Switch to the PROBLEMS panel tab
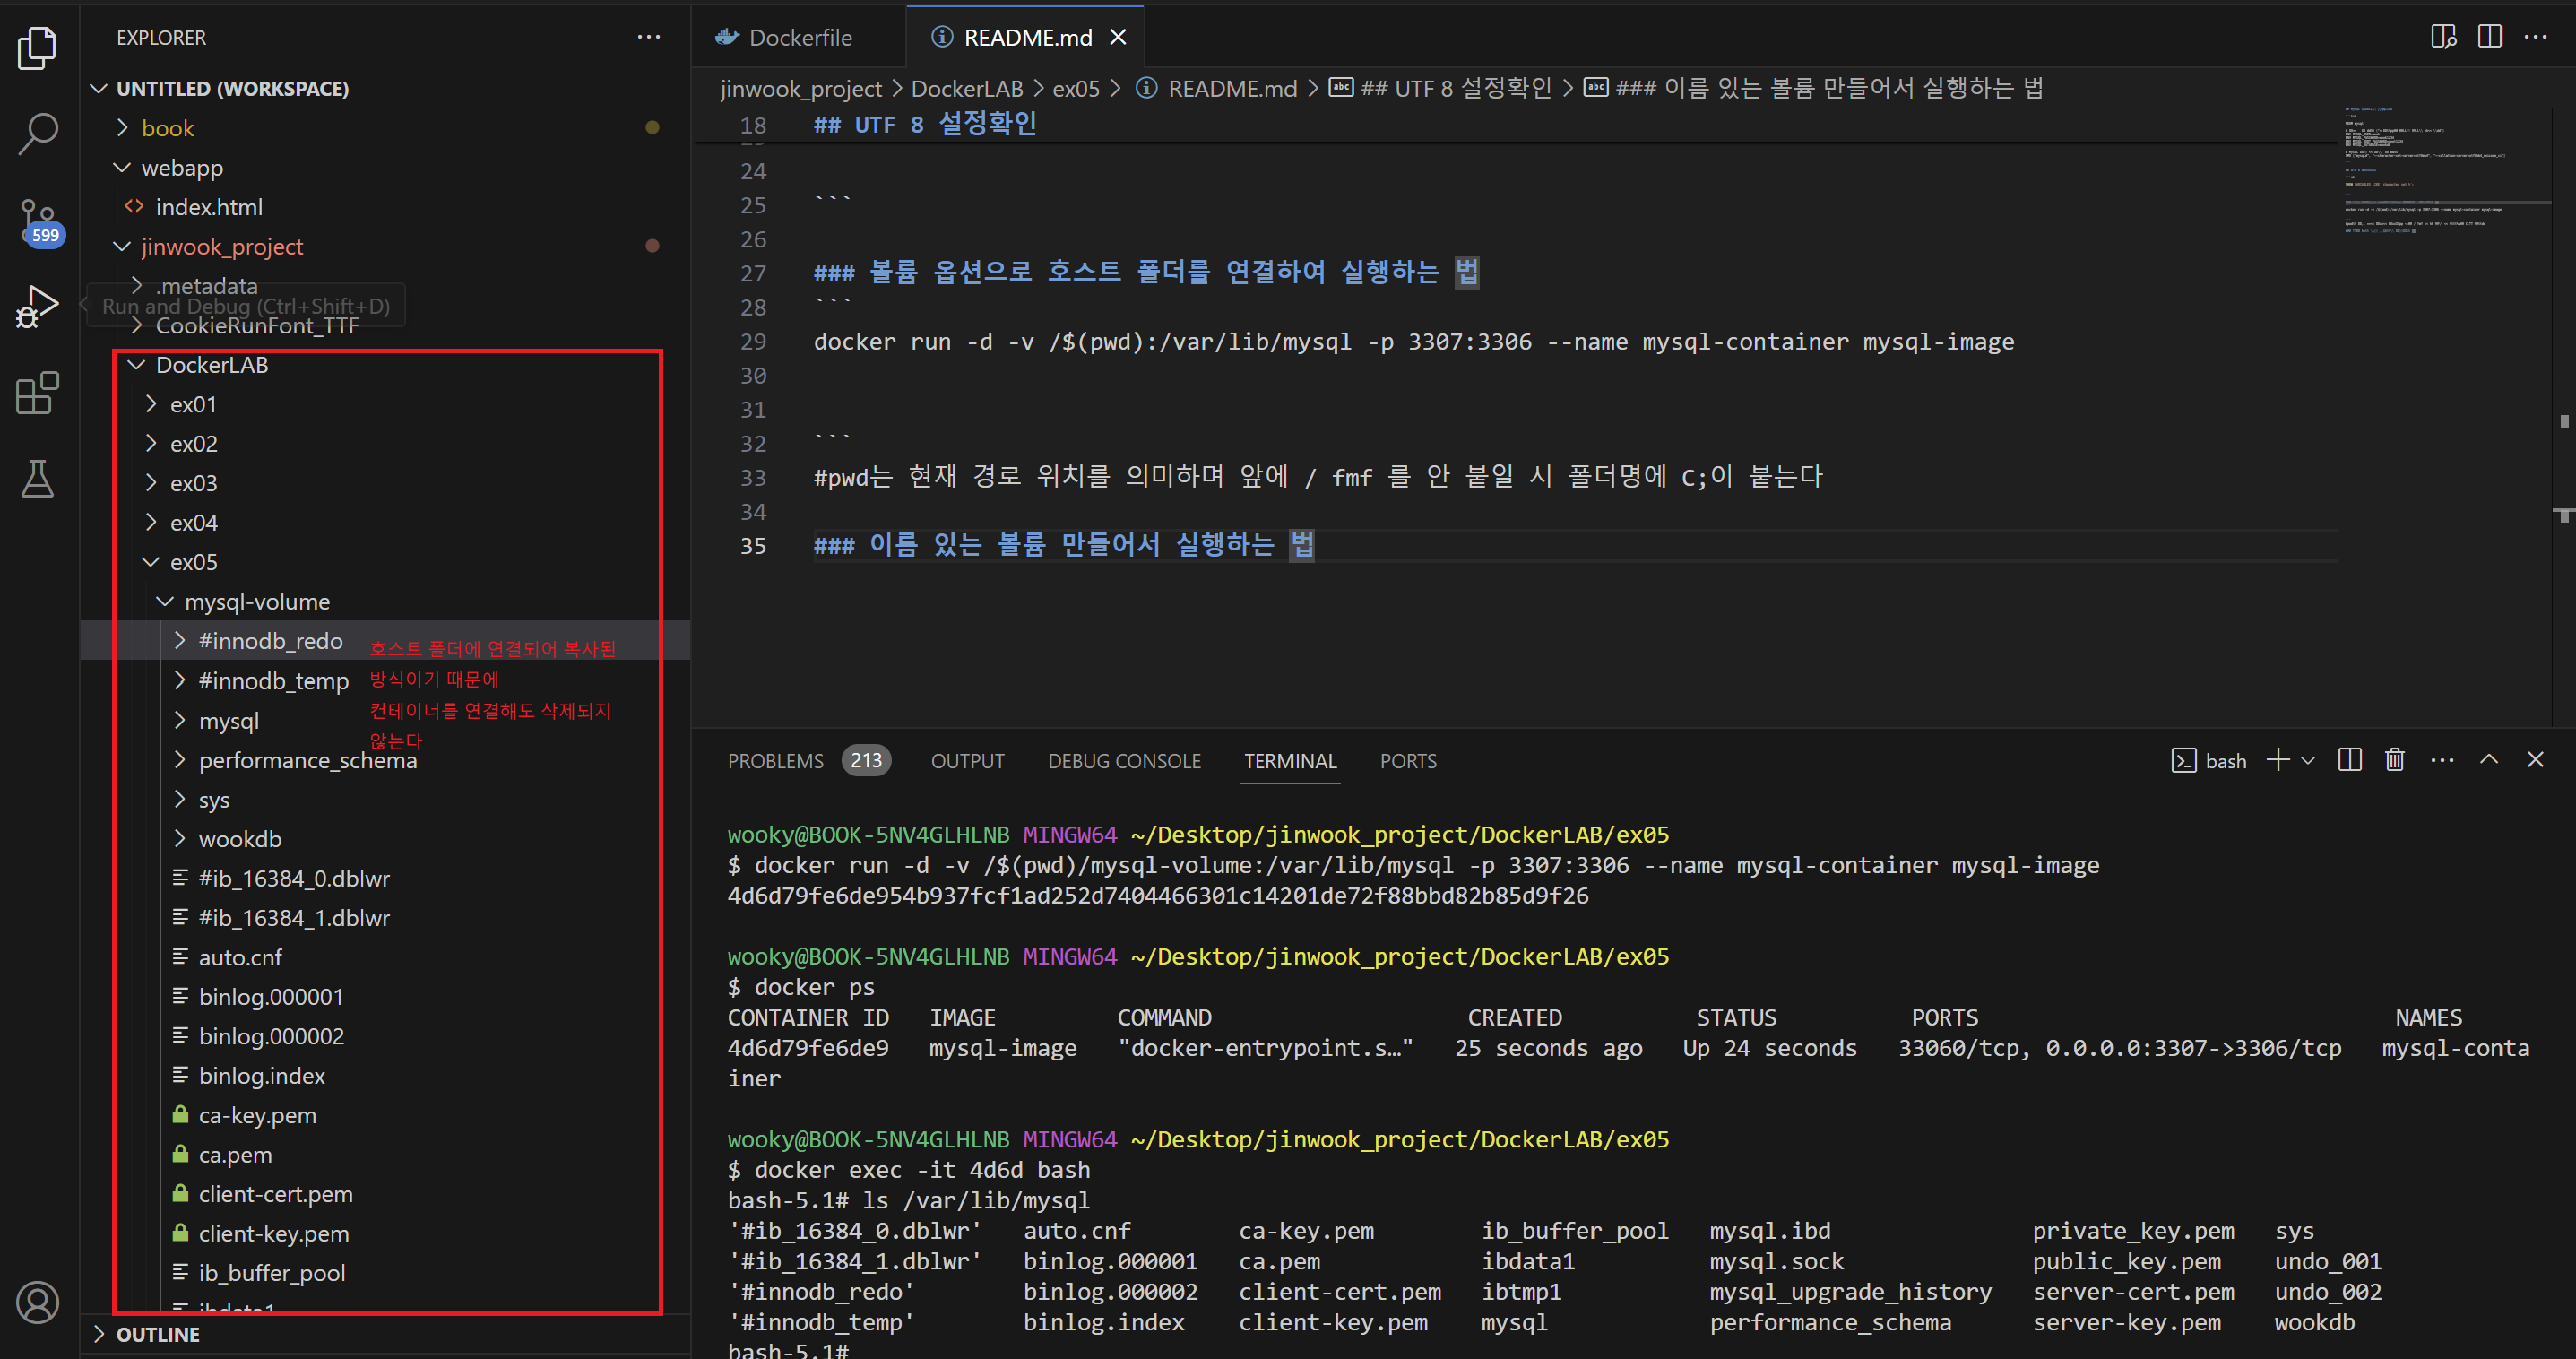 (775, 761)
